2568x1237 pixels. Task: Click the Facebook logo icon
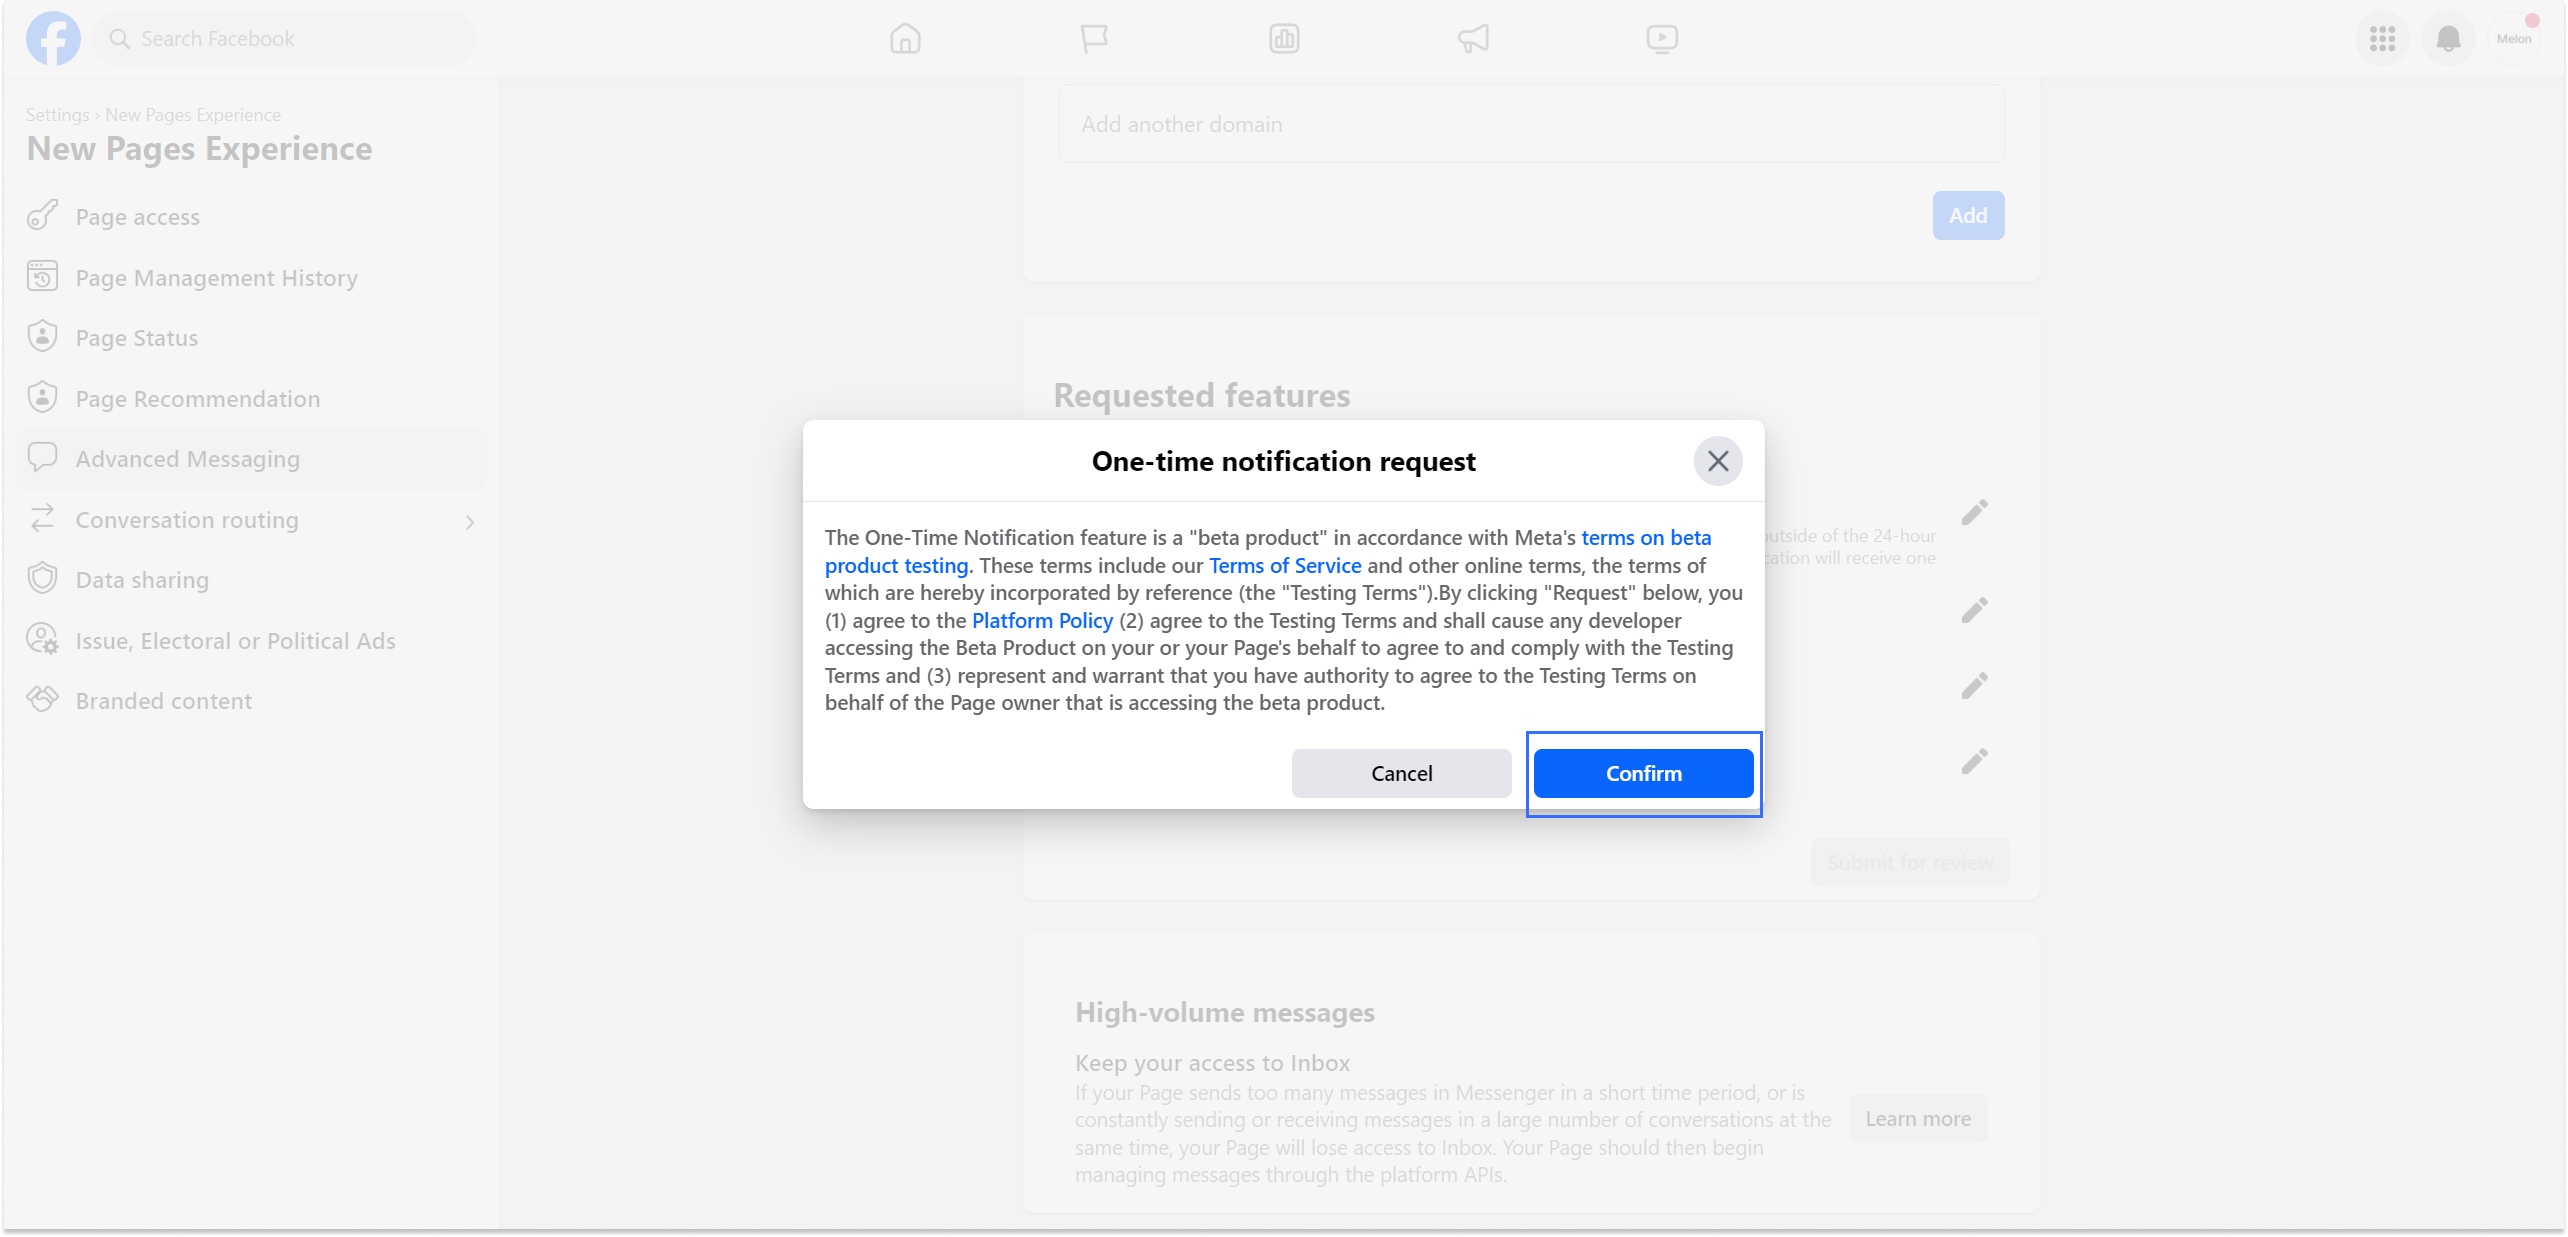coord(53,39)
